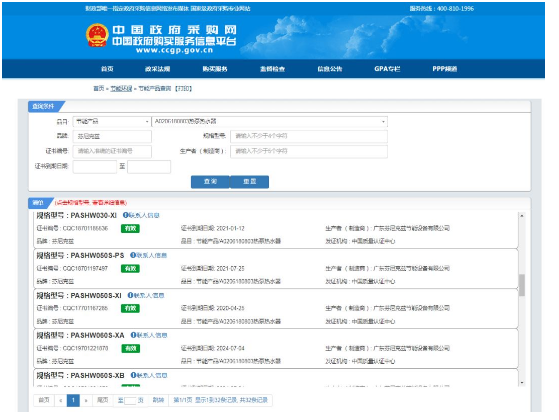Focus the 证书编号 certificate number input
The width and height of the screenshot is (559, 420).
coord(112,151)
